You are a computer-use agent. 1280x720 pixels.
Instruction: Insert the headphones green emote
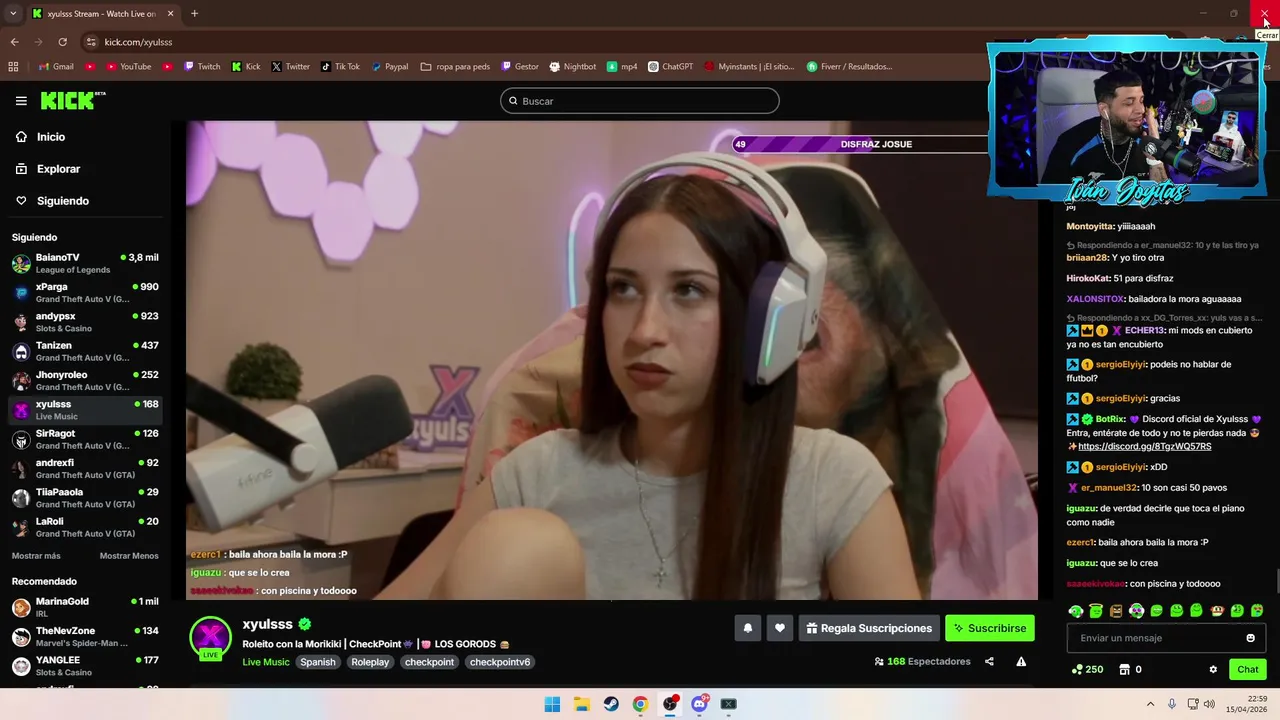pyautogui.click(x=1076, y=611)
